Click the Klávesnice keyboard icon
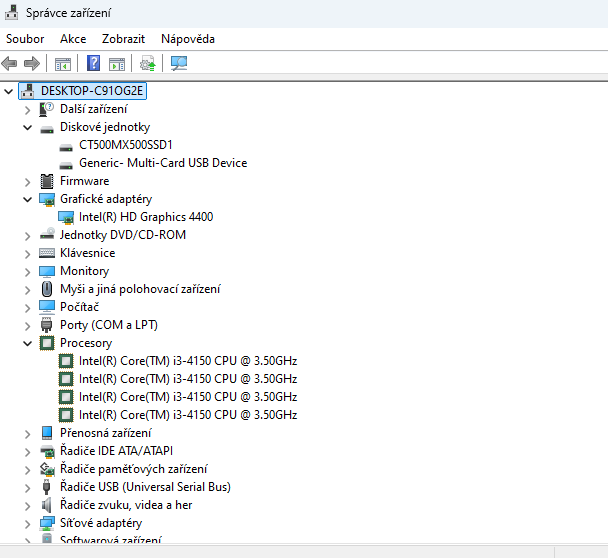This screenshot has width=608, height=558. point(47,253)
